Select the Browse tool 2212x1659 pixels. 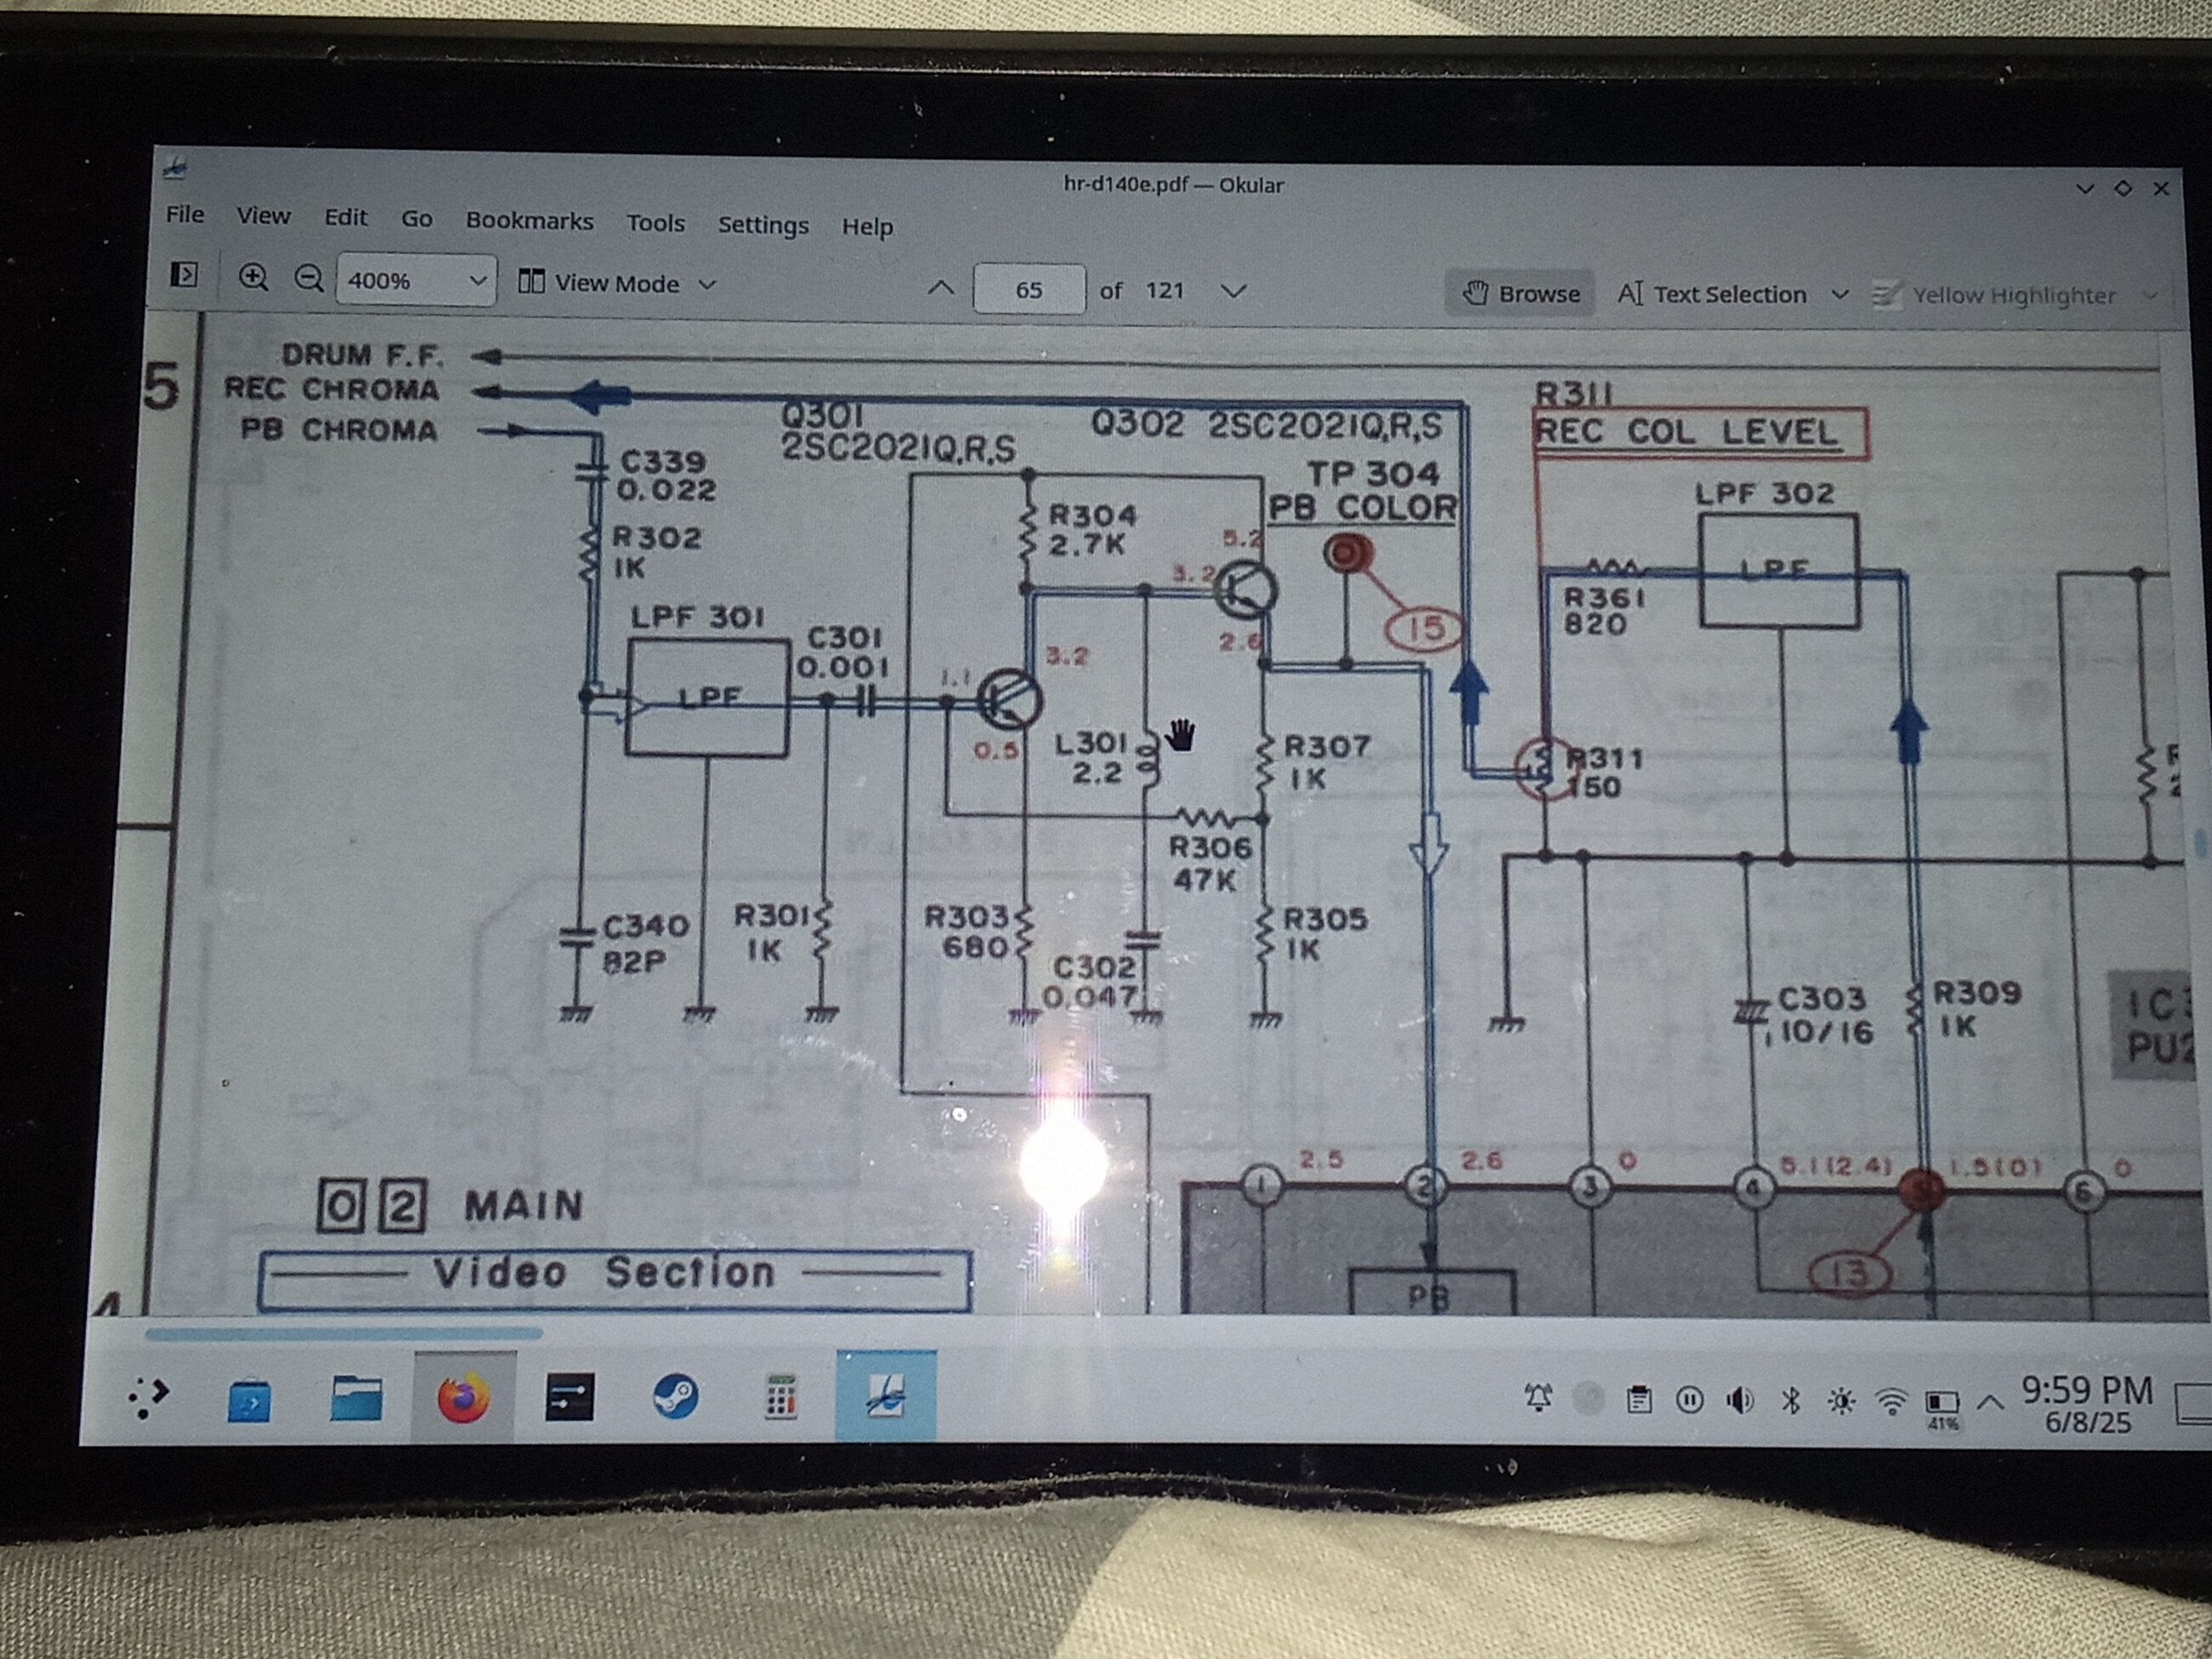click(x=1520, y=294)
